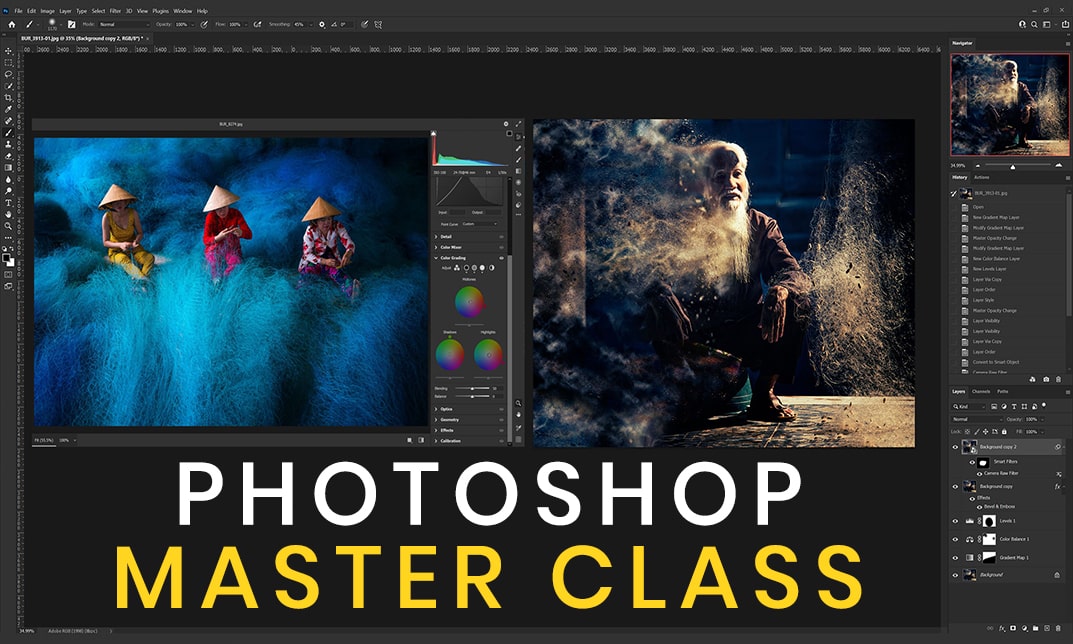
Task: Click the Midtones color wheel
Action: [469, 302]
